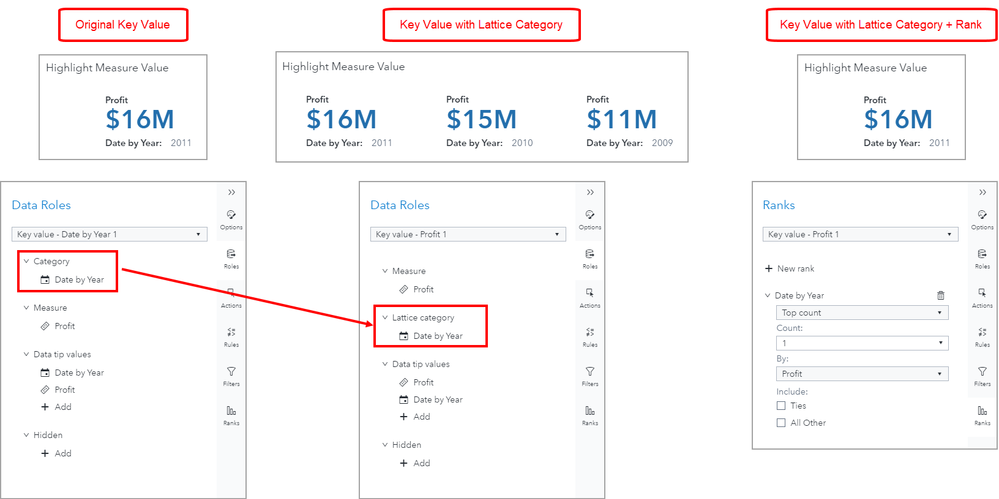The width and height of the screenshot is (999, 499).
Task: Collapse the Measure section in middle panel
Action: [385, 271]
